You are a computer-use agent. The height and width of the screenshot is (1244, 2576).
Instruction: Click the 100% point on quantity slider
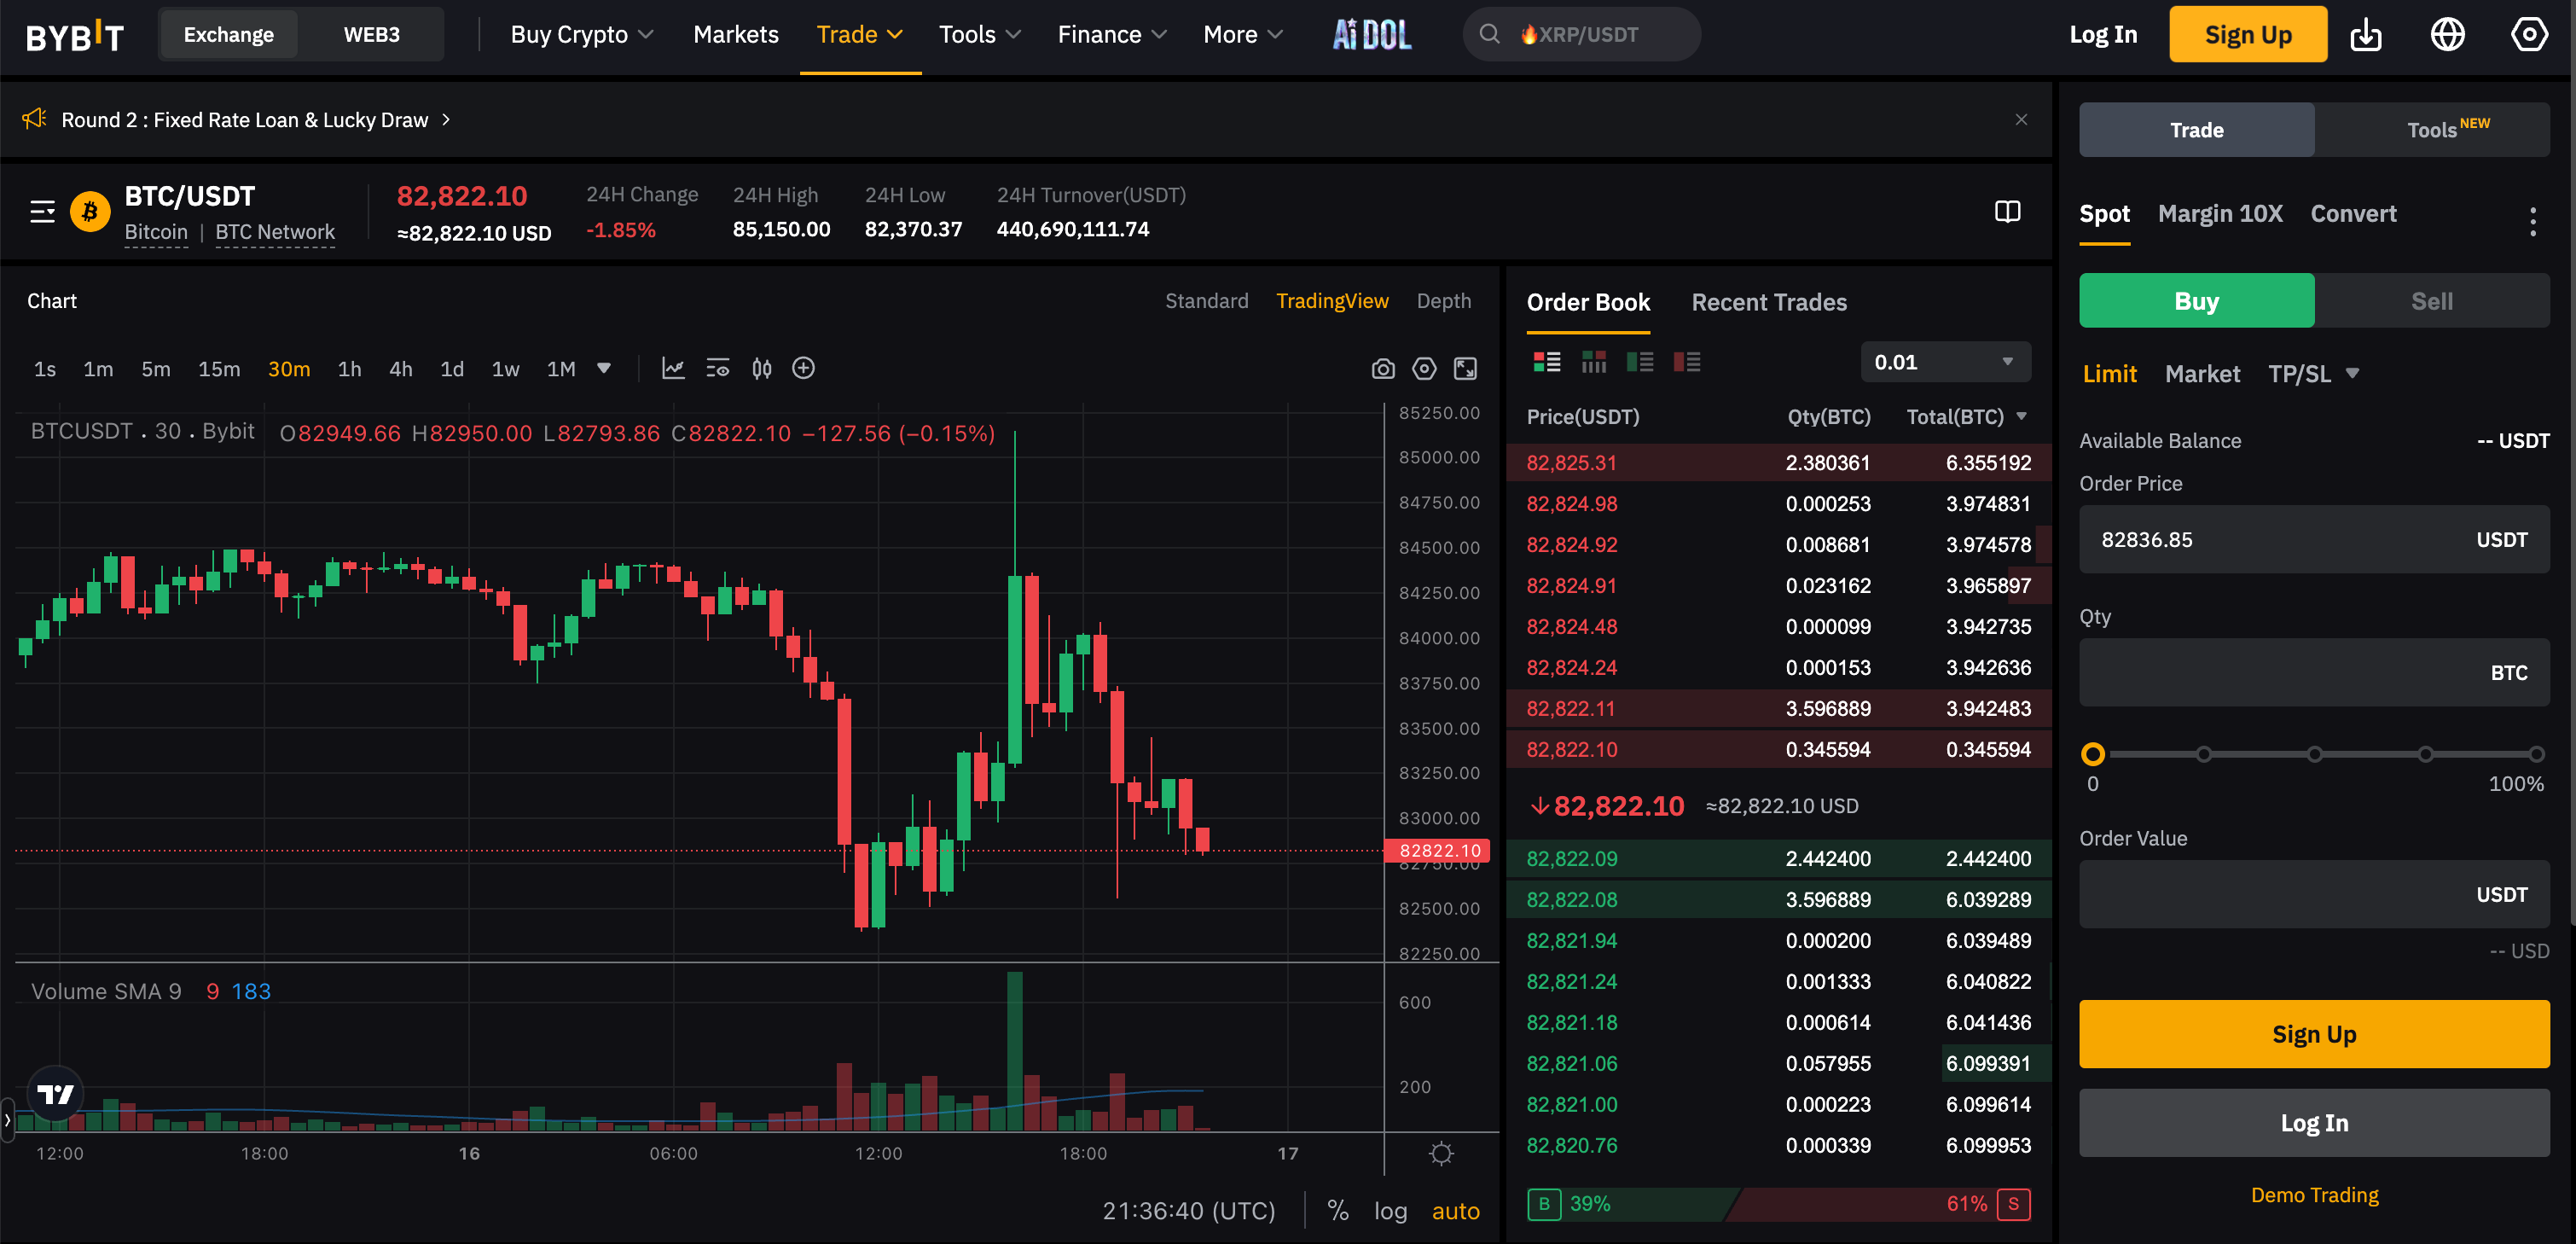tap(2535, 754)
